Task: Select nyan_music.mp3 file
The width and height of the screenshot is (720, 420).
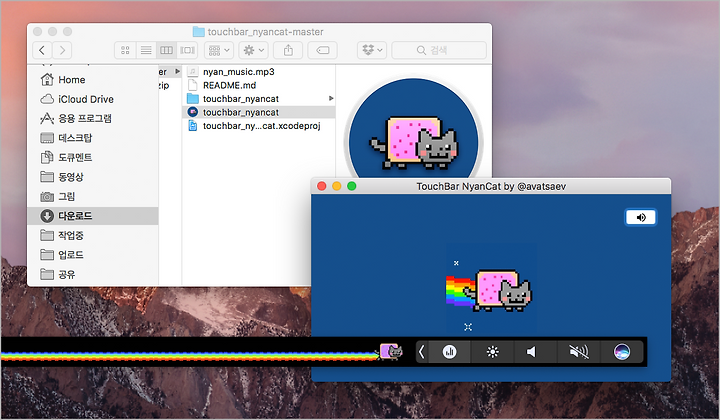Action: (259, 72)
